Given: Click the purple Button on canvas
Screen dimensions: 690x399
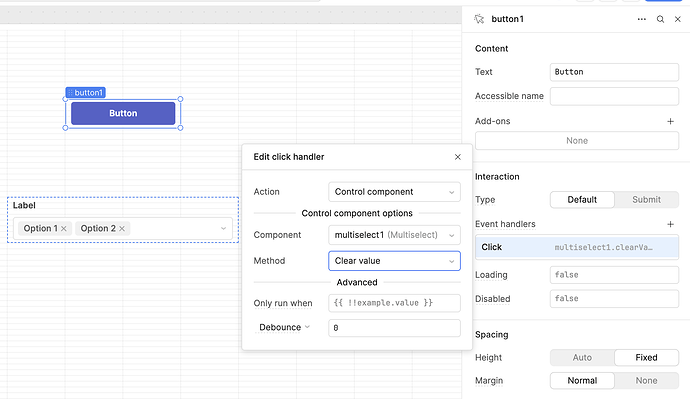Looking at the screenshot, I should pyautogui.click(x=123, y=113).
